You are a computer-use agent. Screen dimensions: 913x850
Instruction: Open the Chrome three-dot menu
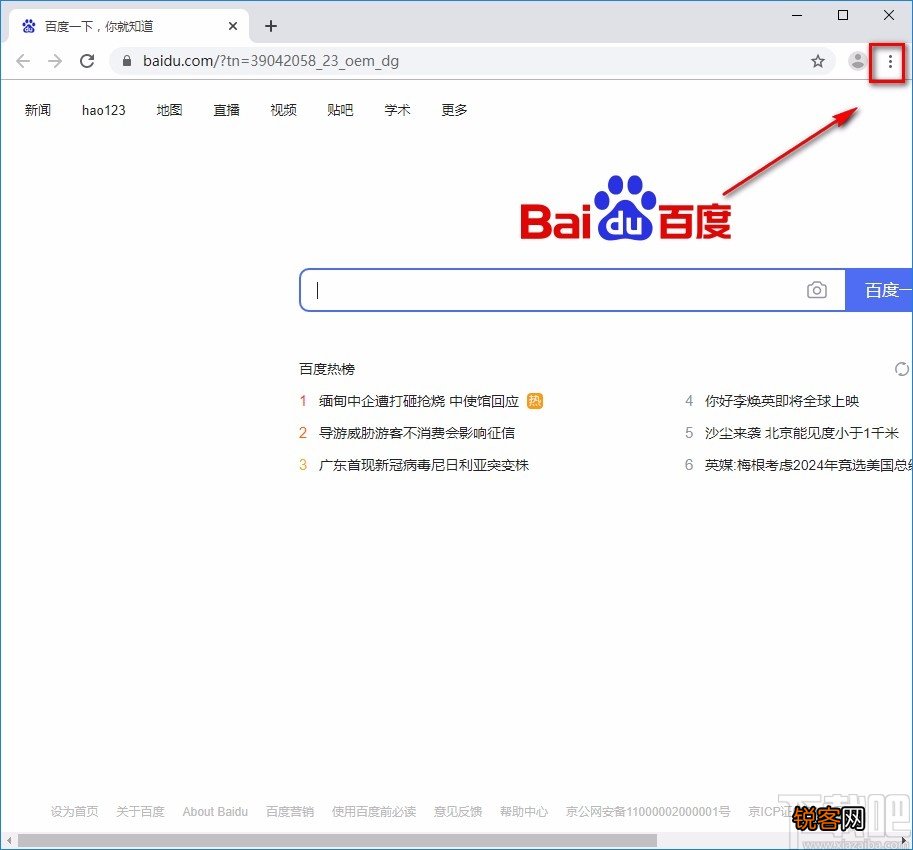890,61
